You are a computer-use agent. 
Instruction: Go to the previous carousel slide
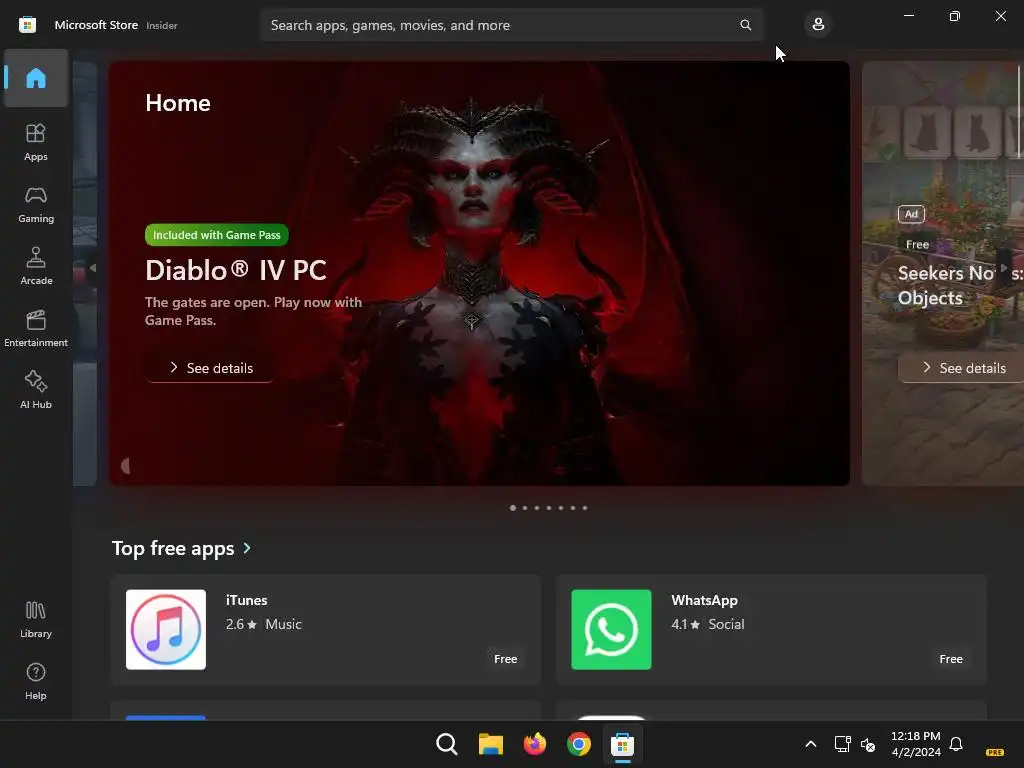92,268
